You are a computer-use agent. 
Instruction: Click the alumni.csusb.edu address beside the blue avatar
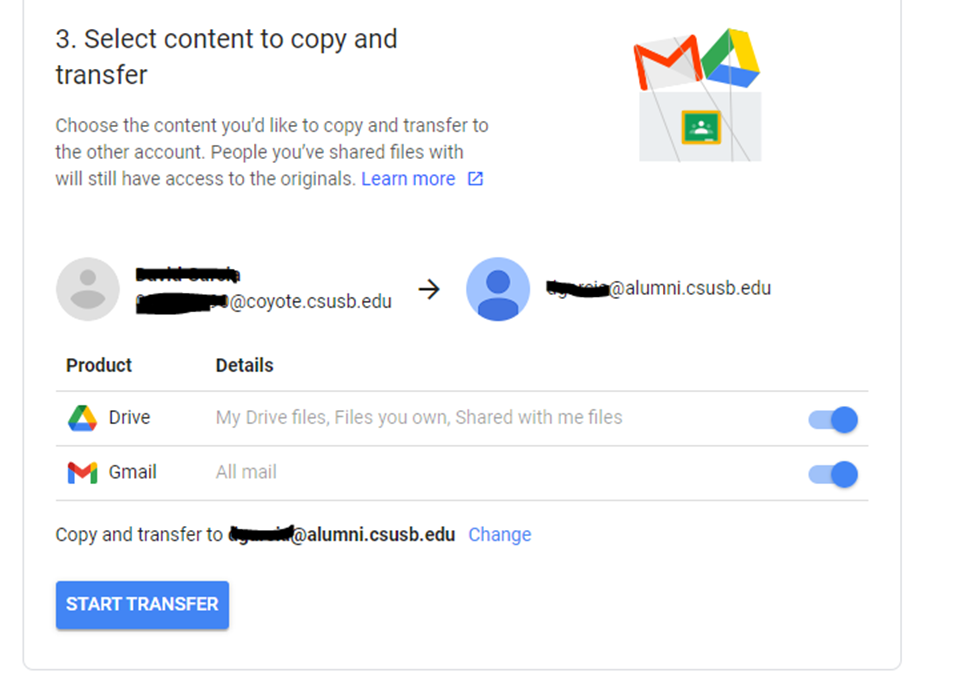[658, 289]
